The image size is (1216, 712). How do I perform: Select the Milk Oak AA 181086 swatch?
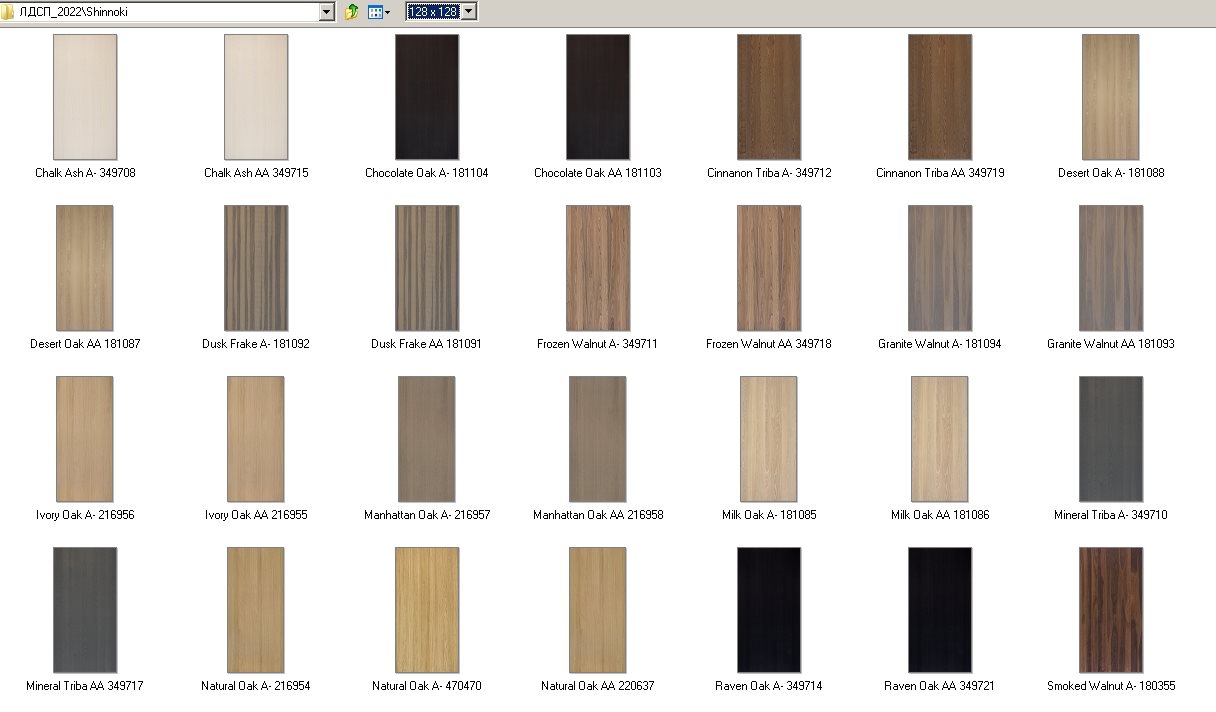click(940, 439)
